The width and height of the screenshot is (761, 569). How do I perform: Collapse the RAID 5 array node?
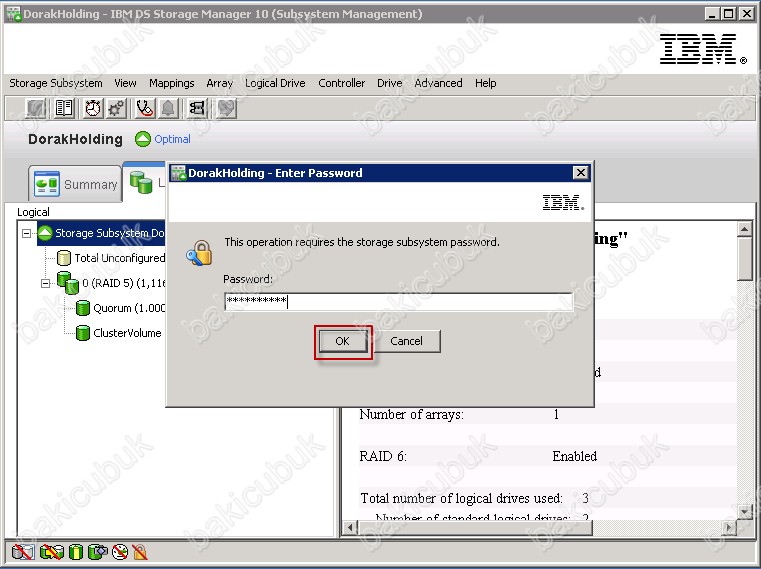[x=46, y=283]
